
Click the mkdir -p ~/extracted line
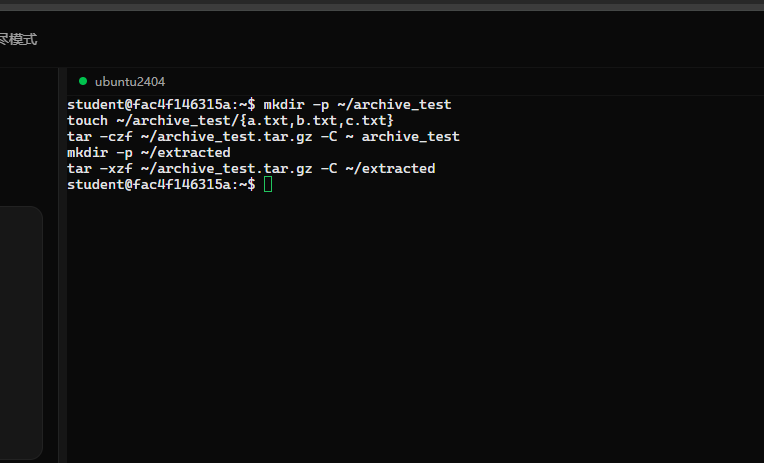coord(149,153)
